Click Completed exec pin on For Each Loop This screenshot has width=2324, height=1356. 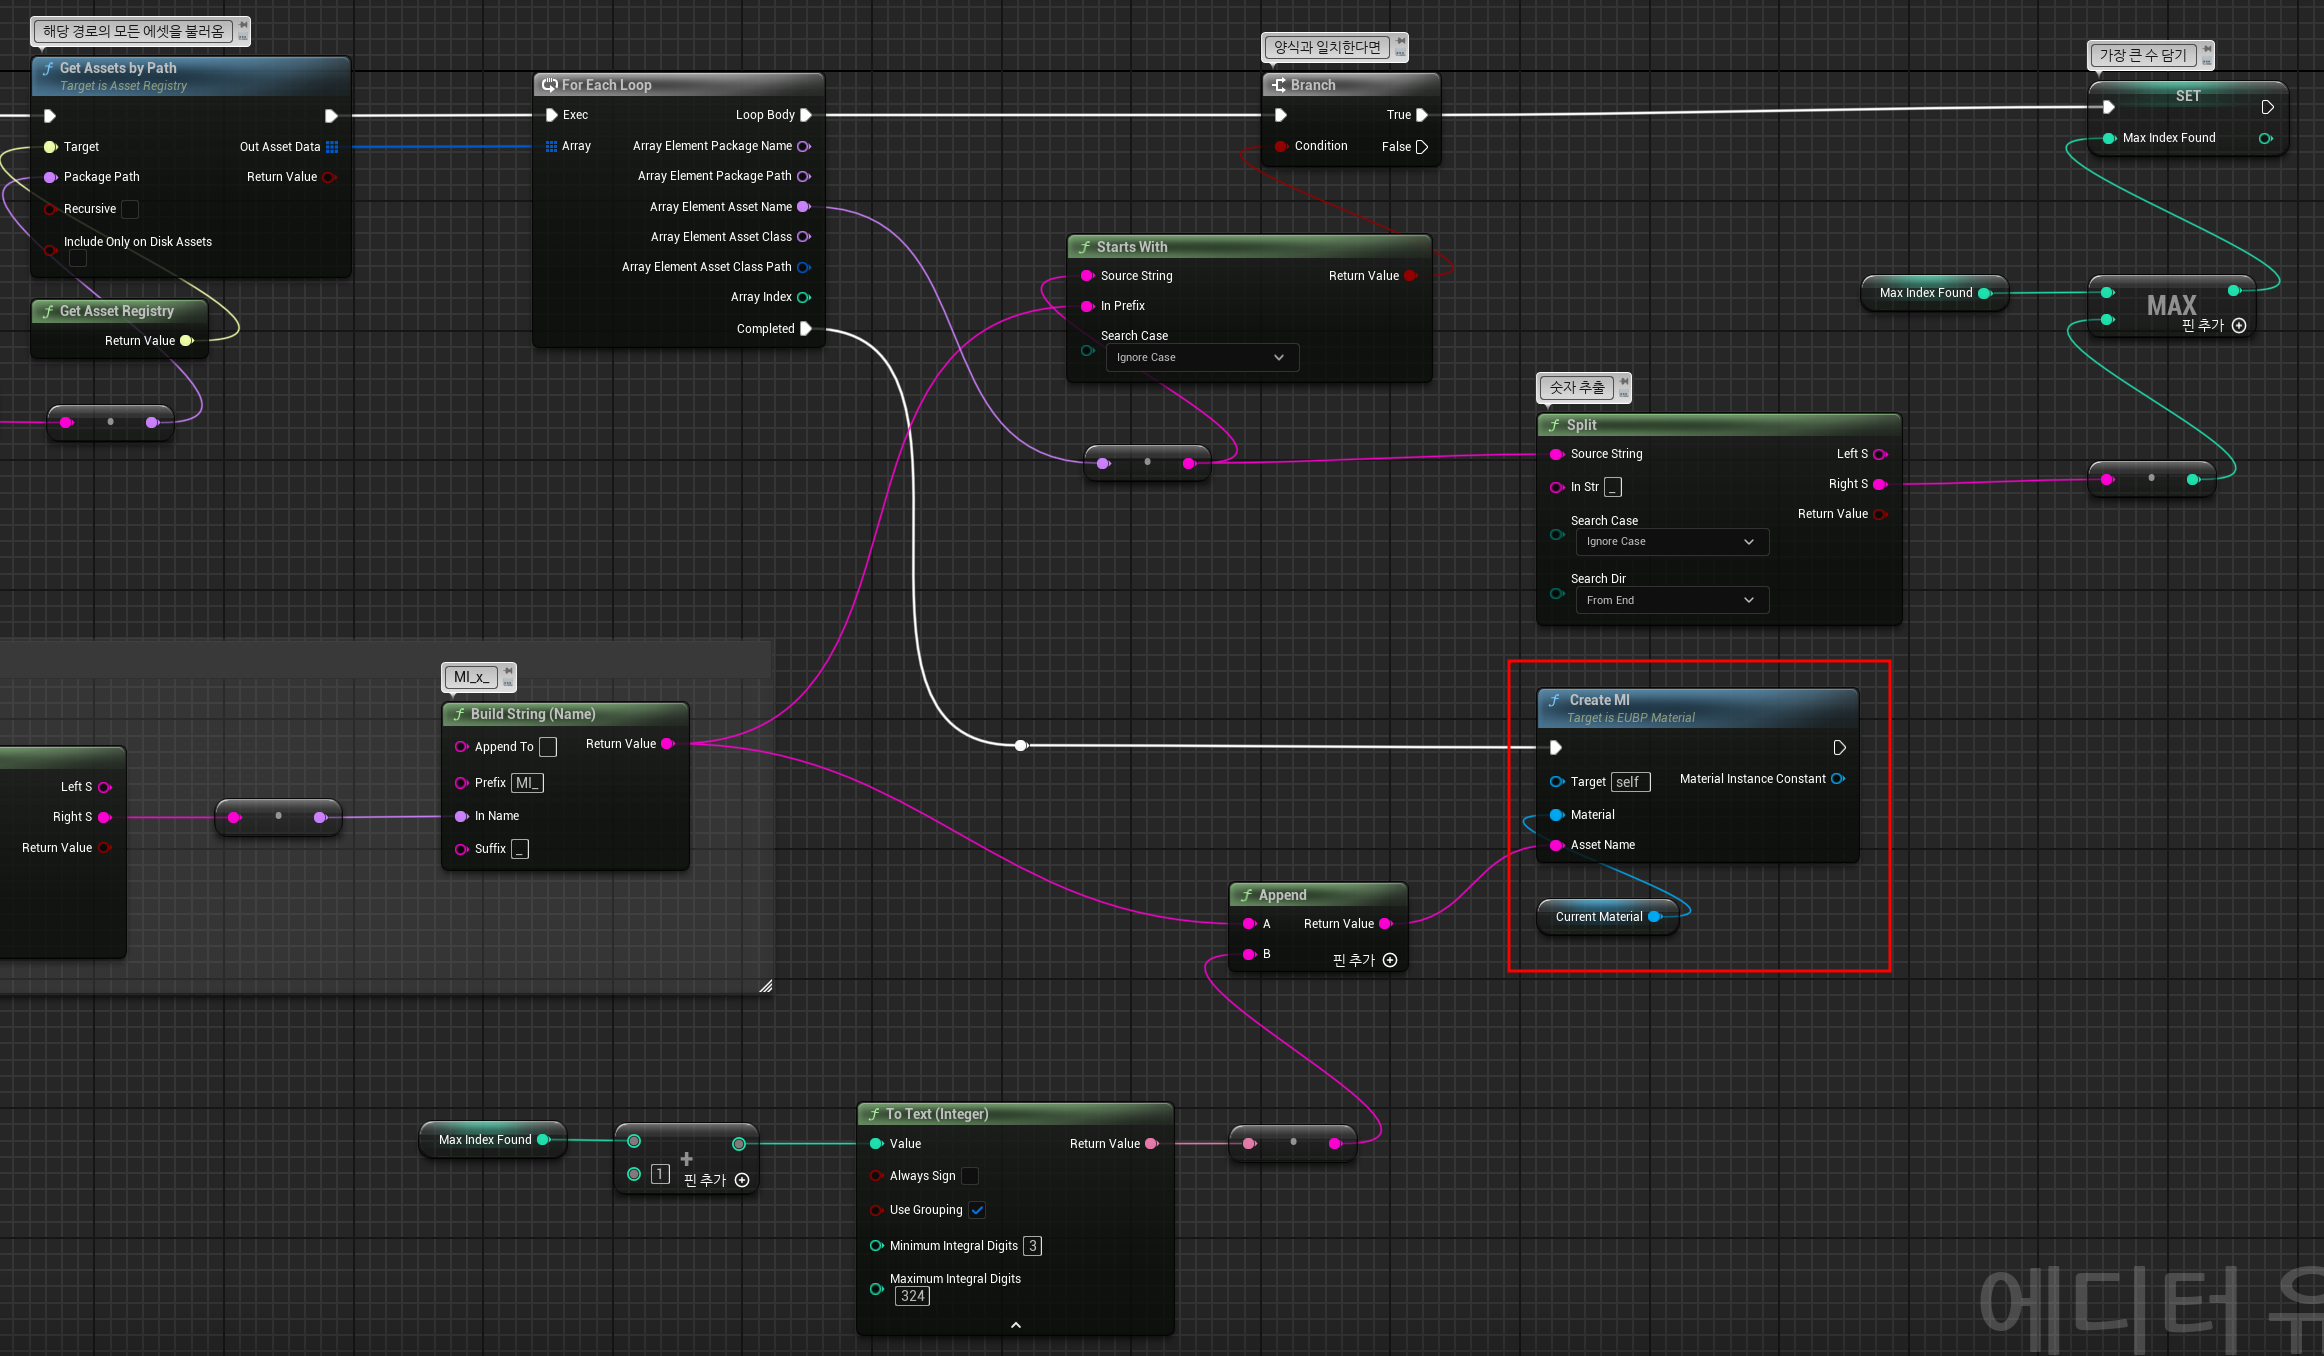coord(806,329)
